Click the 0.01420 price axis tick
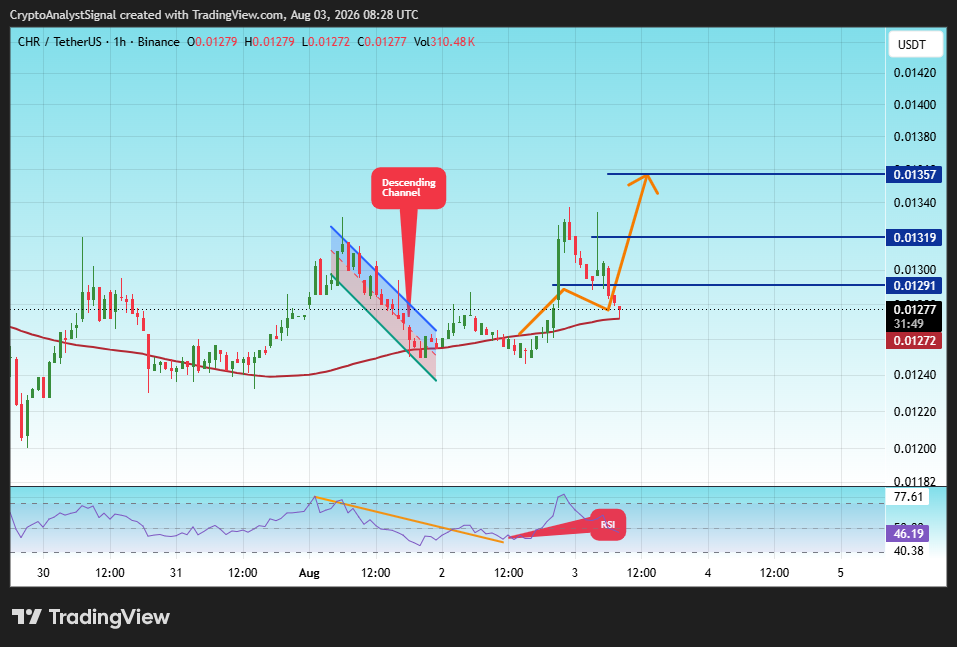The width and height of the screenshot is (957, 647). click(915, 73)
